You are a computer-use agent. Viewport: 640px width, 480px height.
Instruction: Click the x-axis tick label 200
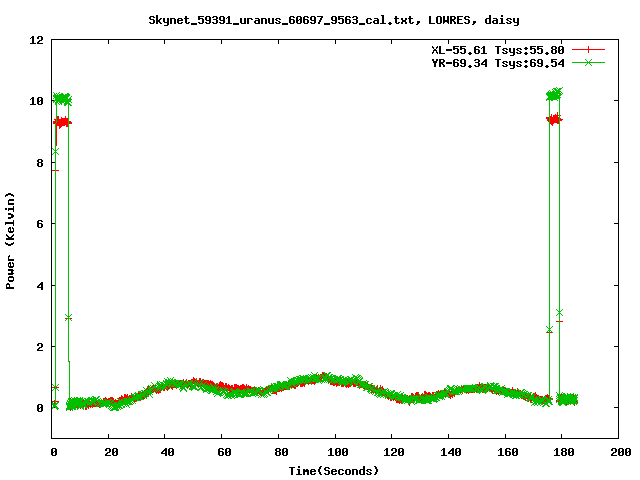tap(620, 452)
